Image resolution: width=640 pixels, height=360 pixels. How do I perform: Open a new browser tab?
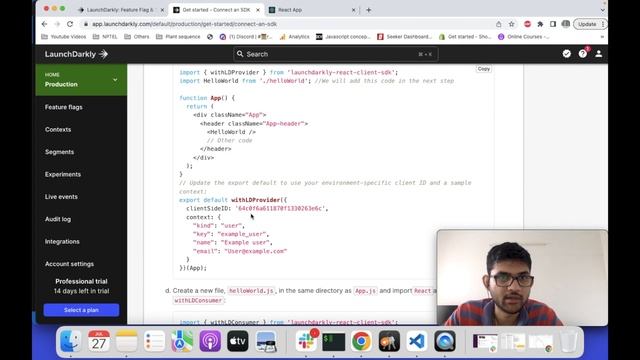coord(369,10)
